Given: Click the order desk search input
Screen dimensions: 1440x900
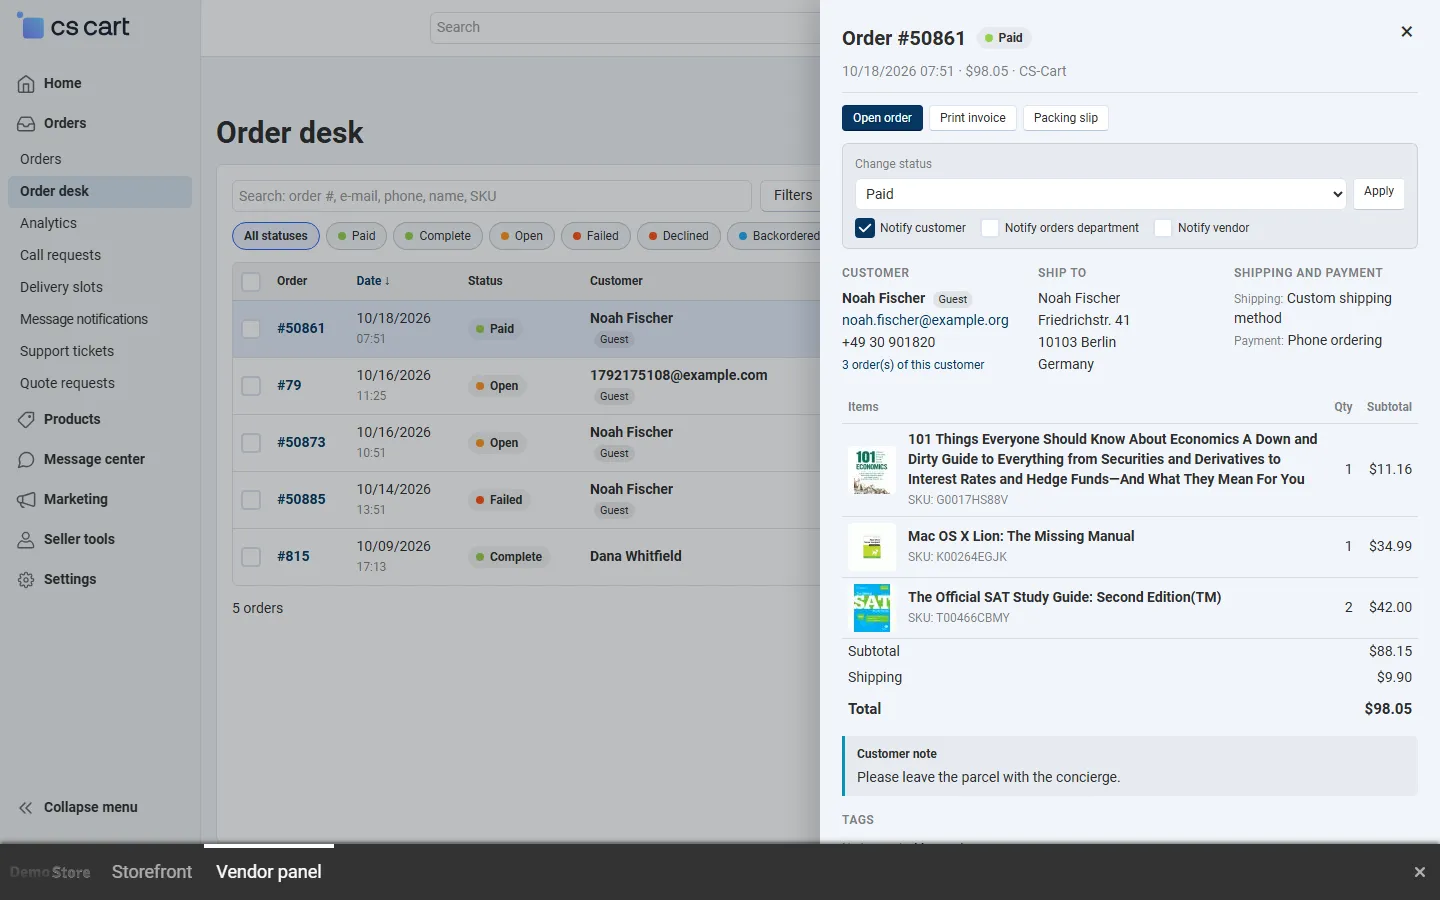Looking at the screenshot, I should (x=492, y=196).
